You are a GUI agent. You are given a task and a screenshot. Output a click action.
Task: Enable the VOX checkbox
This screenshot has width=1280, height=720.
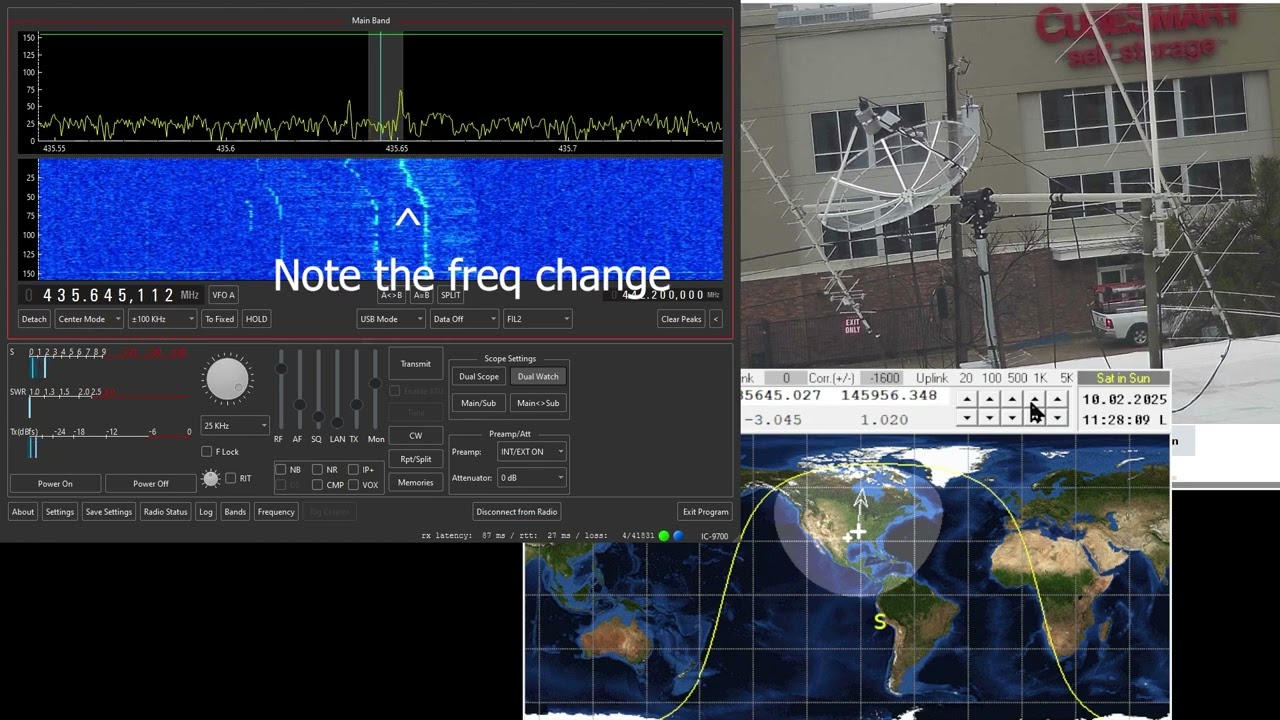353,485
